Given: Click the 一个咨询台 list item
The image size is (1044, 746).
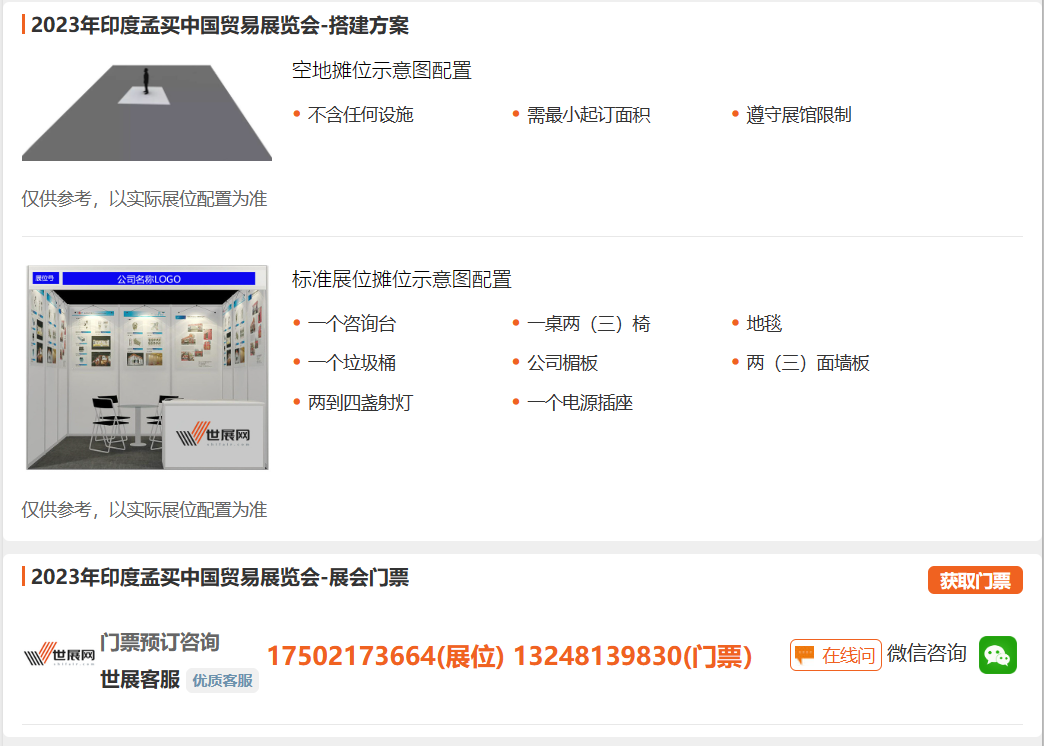Looking at the screenshot, I should [x=352, y=324].
